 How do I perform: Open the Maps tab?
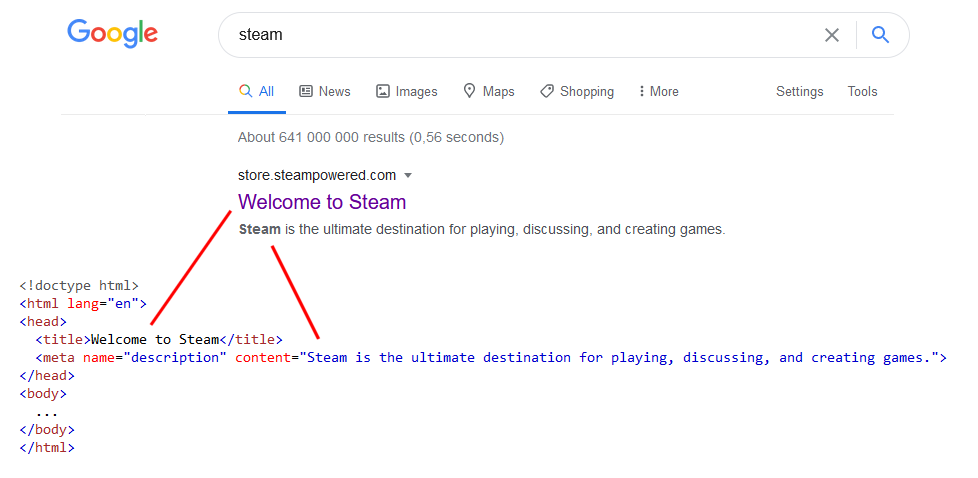(x=488, y=92)
